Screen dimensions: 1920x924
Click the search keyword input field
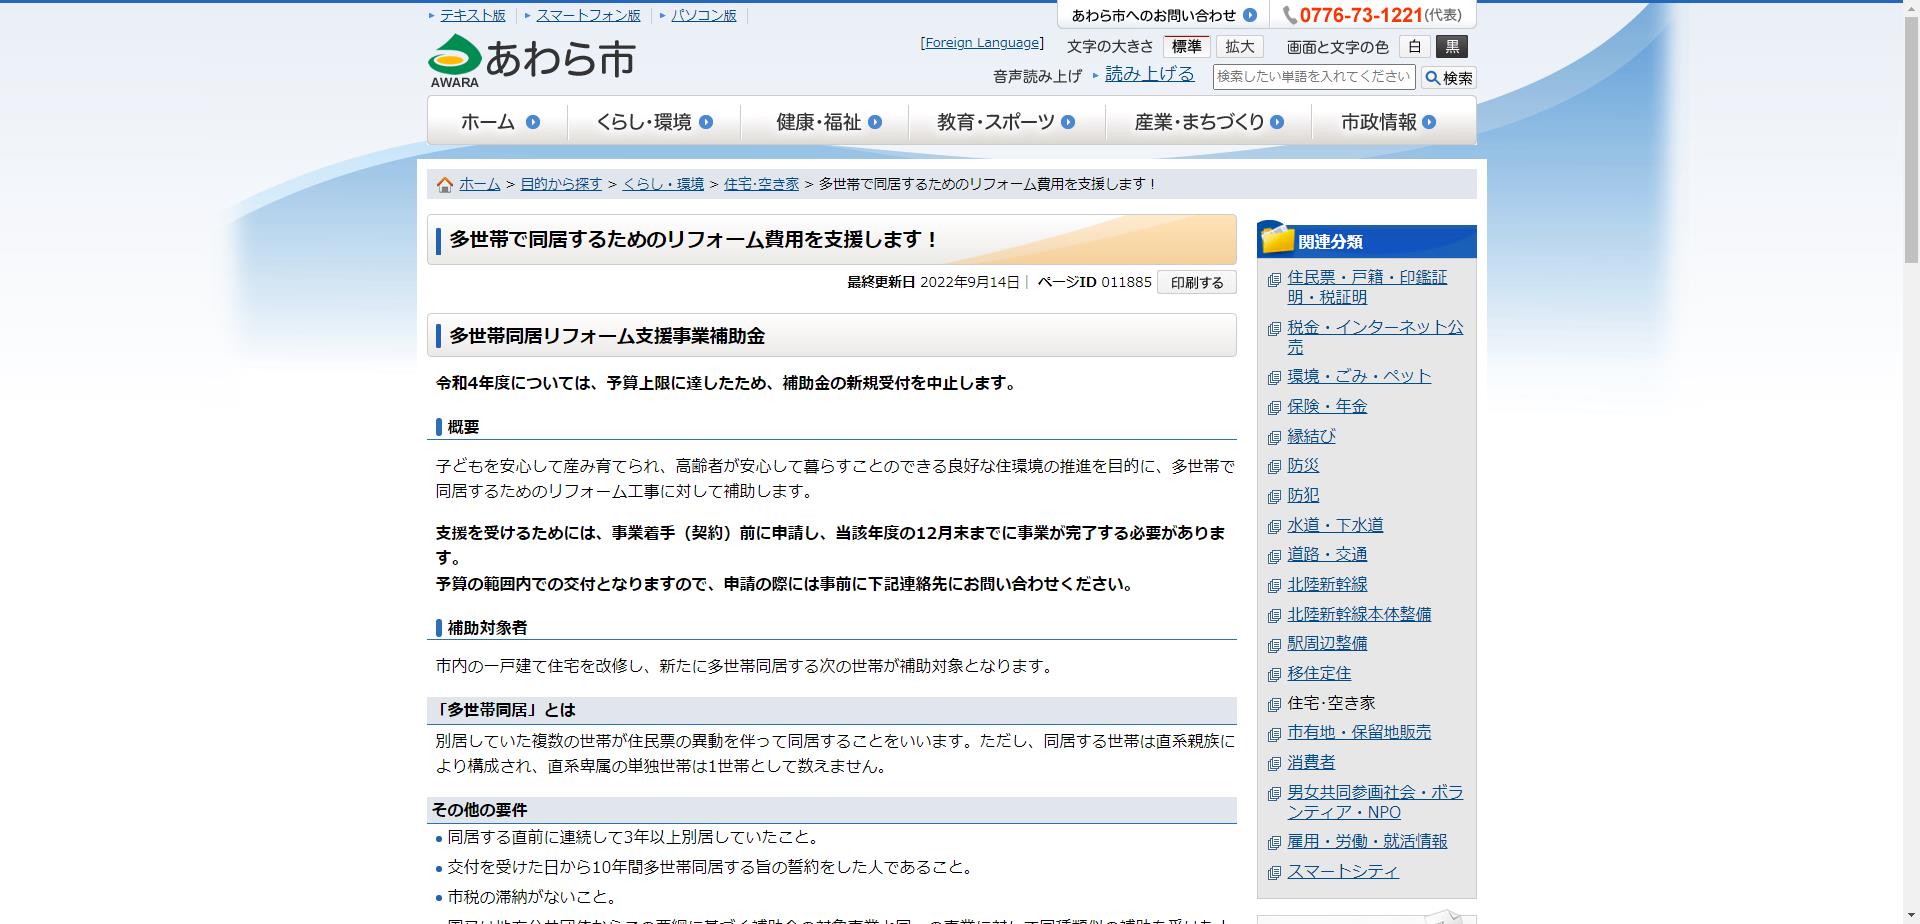[x=1314, y=77]
